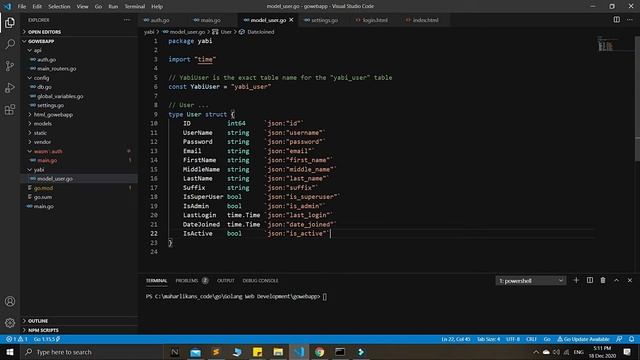The width and height of the screenshot is (640, 360).
Task: Kill terminal with the trash icon
Action: pyautogui.click(x=603, y=280)
